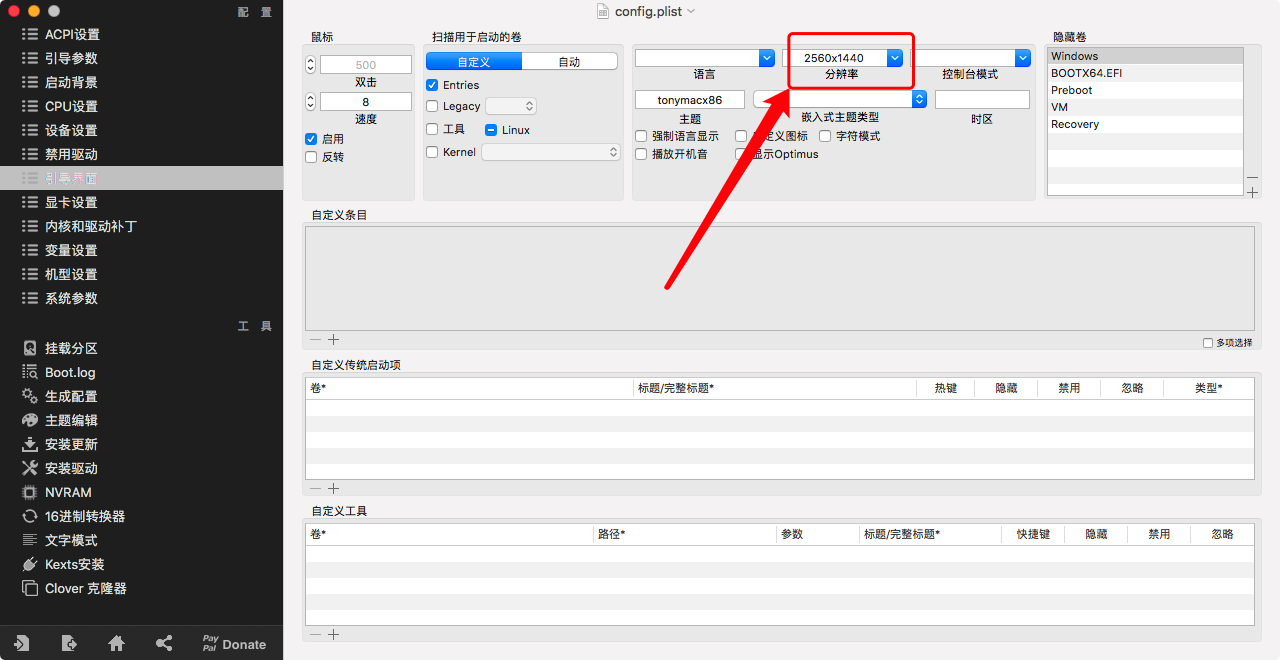The image size is (1280, 660).
Task: Open the NVRAM tool
Action: point(57,492)
